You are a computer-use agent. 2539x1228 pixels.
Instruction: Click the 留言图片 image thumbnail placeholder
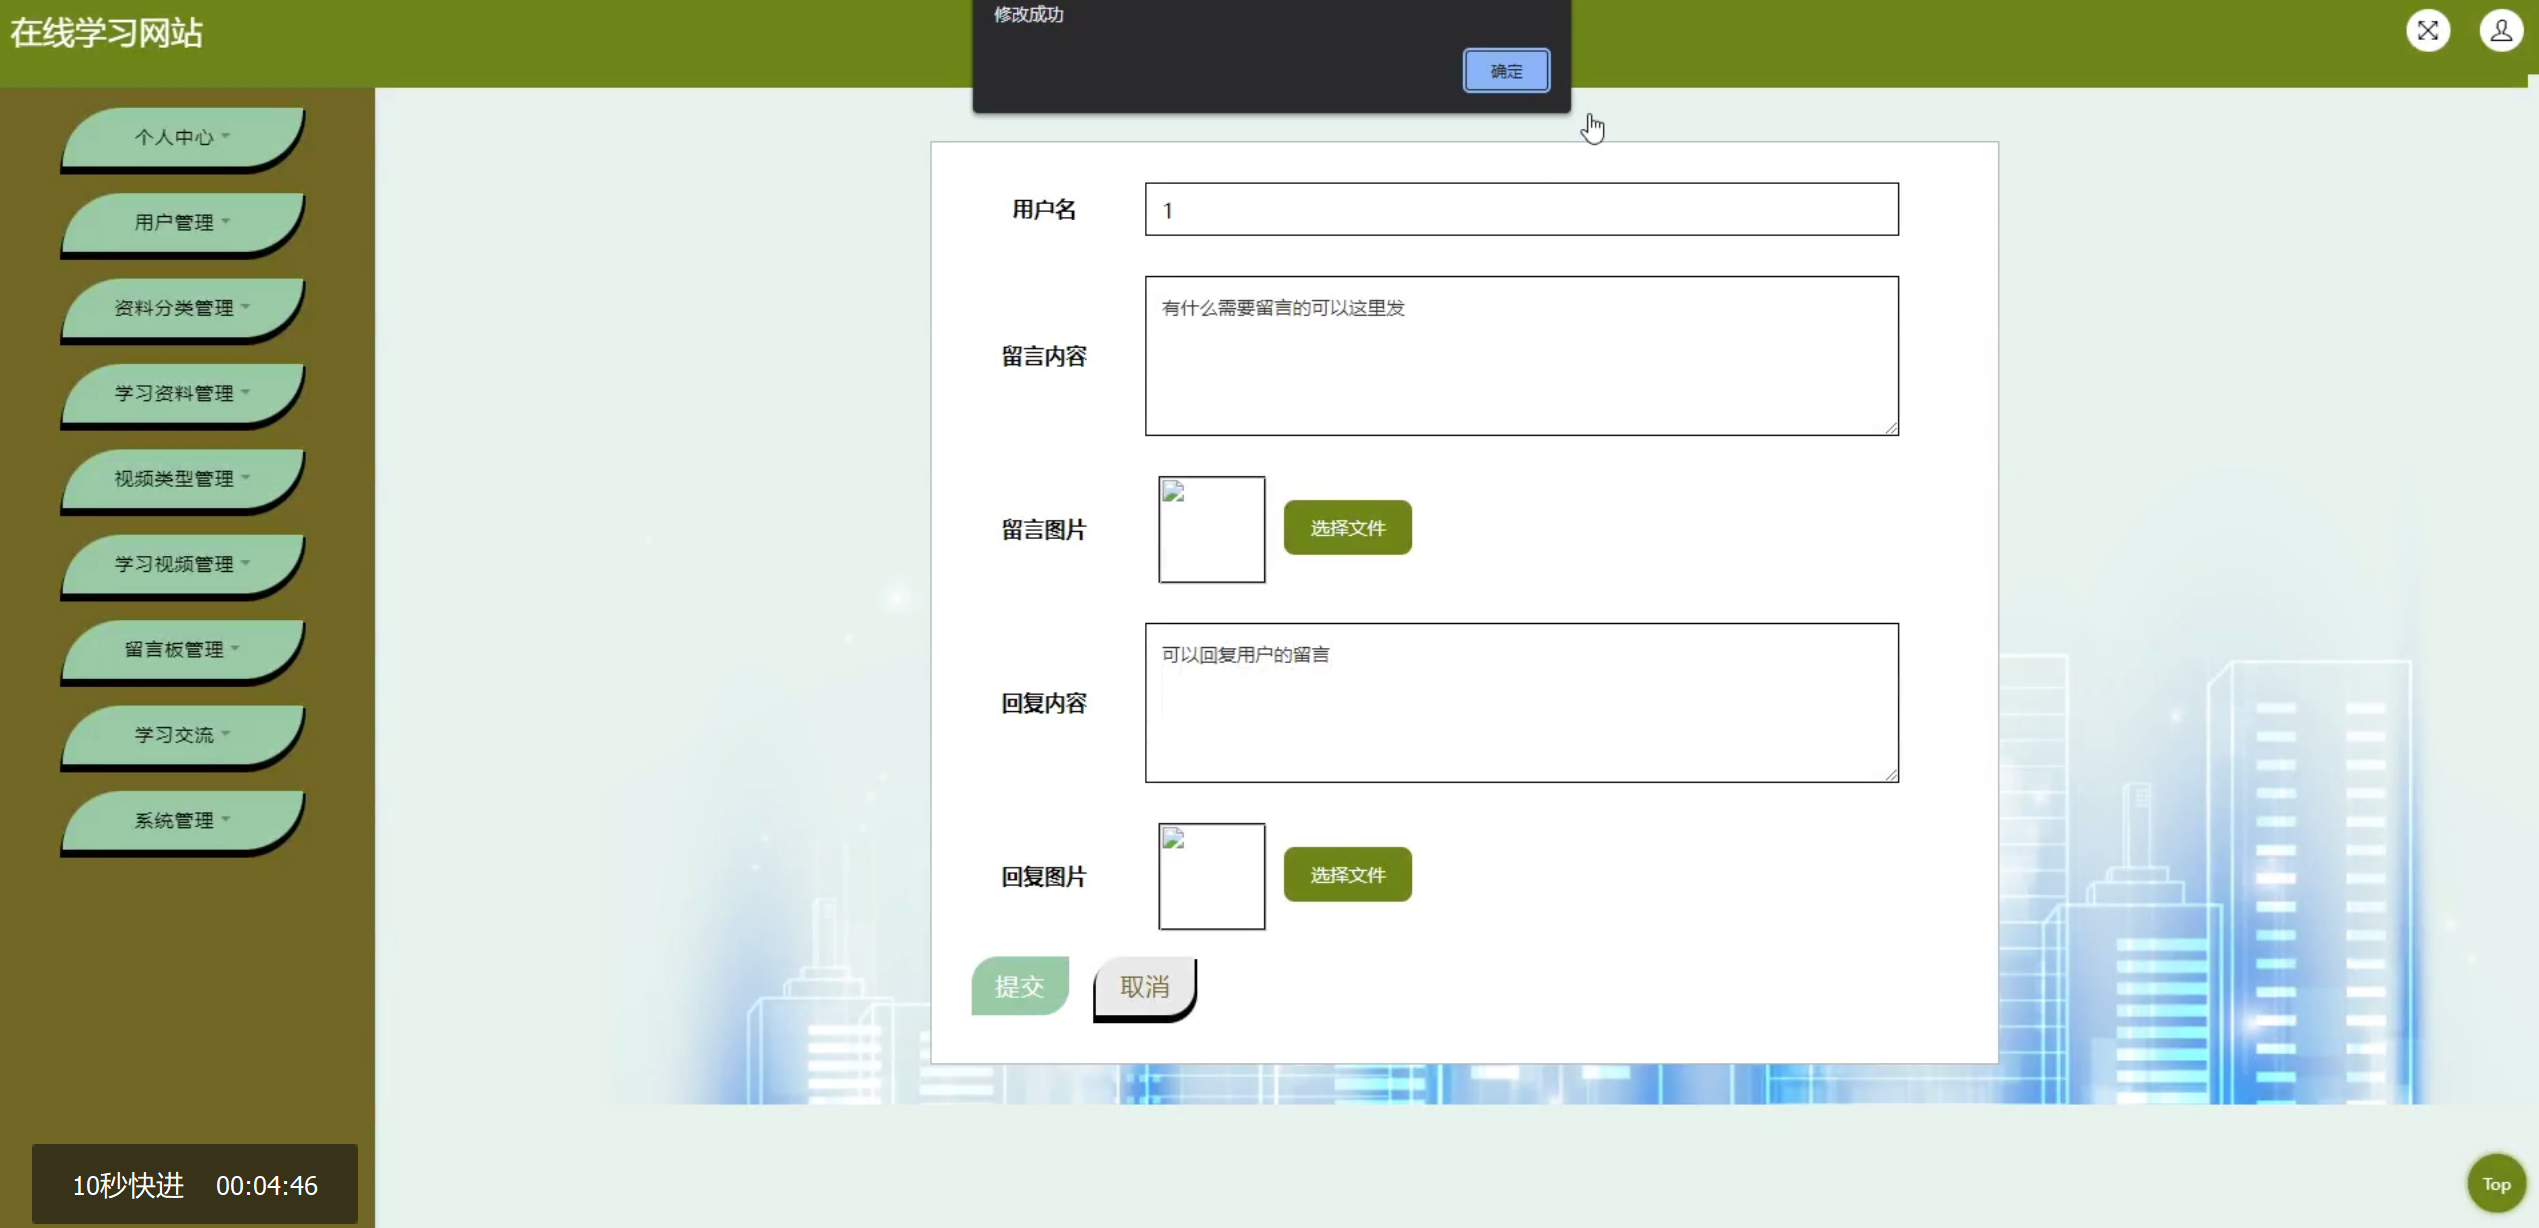pos(1211,529)
